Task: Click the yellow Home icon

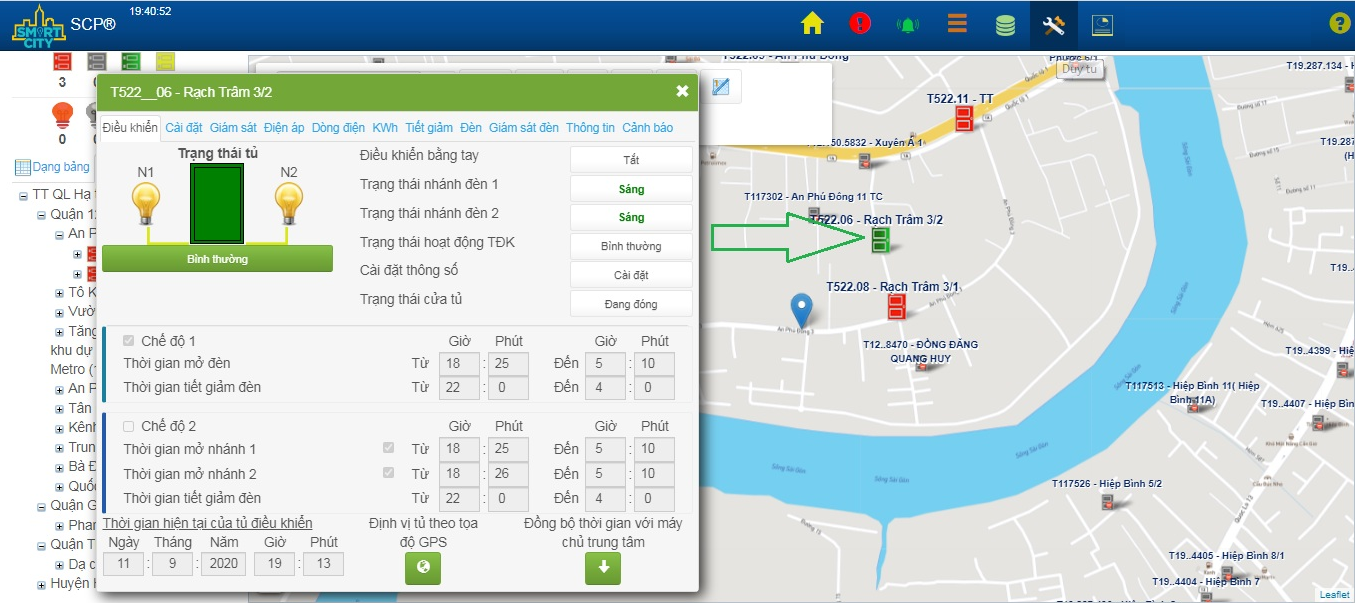Action: (x=812, y=24)
